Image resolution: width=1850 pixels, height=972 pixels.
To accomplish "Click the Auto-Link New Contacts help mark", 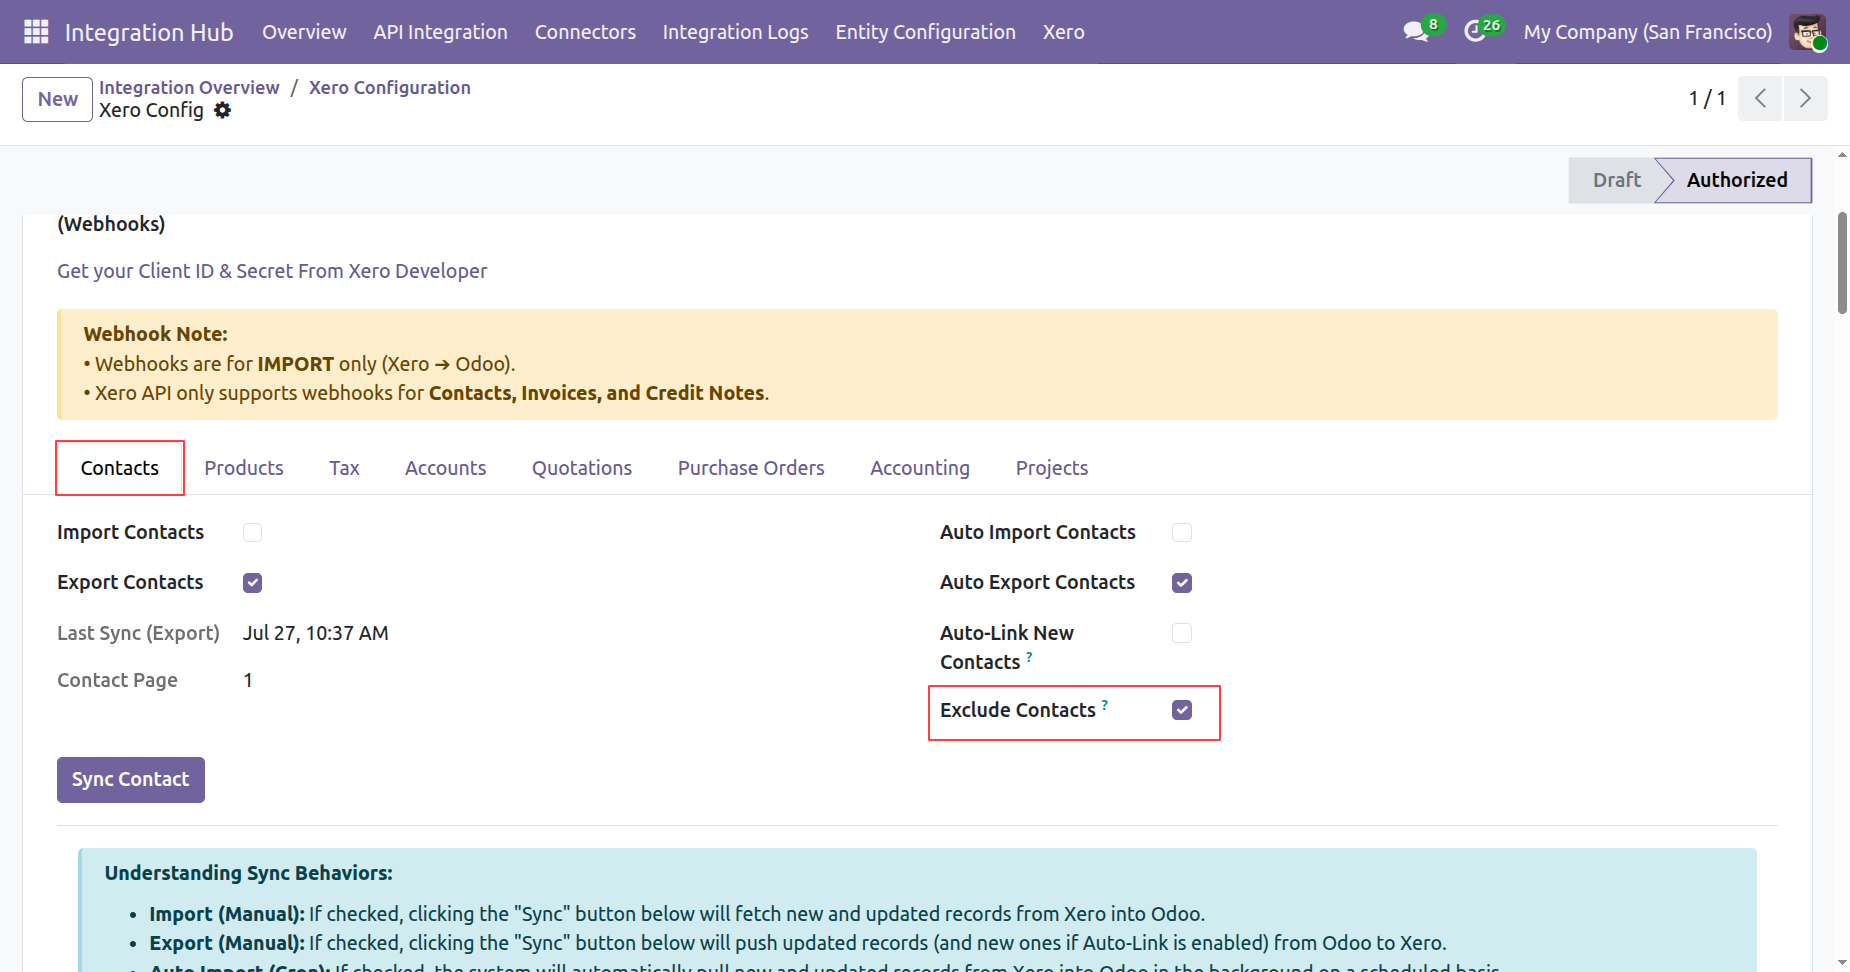I will [1029, 656].
